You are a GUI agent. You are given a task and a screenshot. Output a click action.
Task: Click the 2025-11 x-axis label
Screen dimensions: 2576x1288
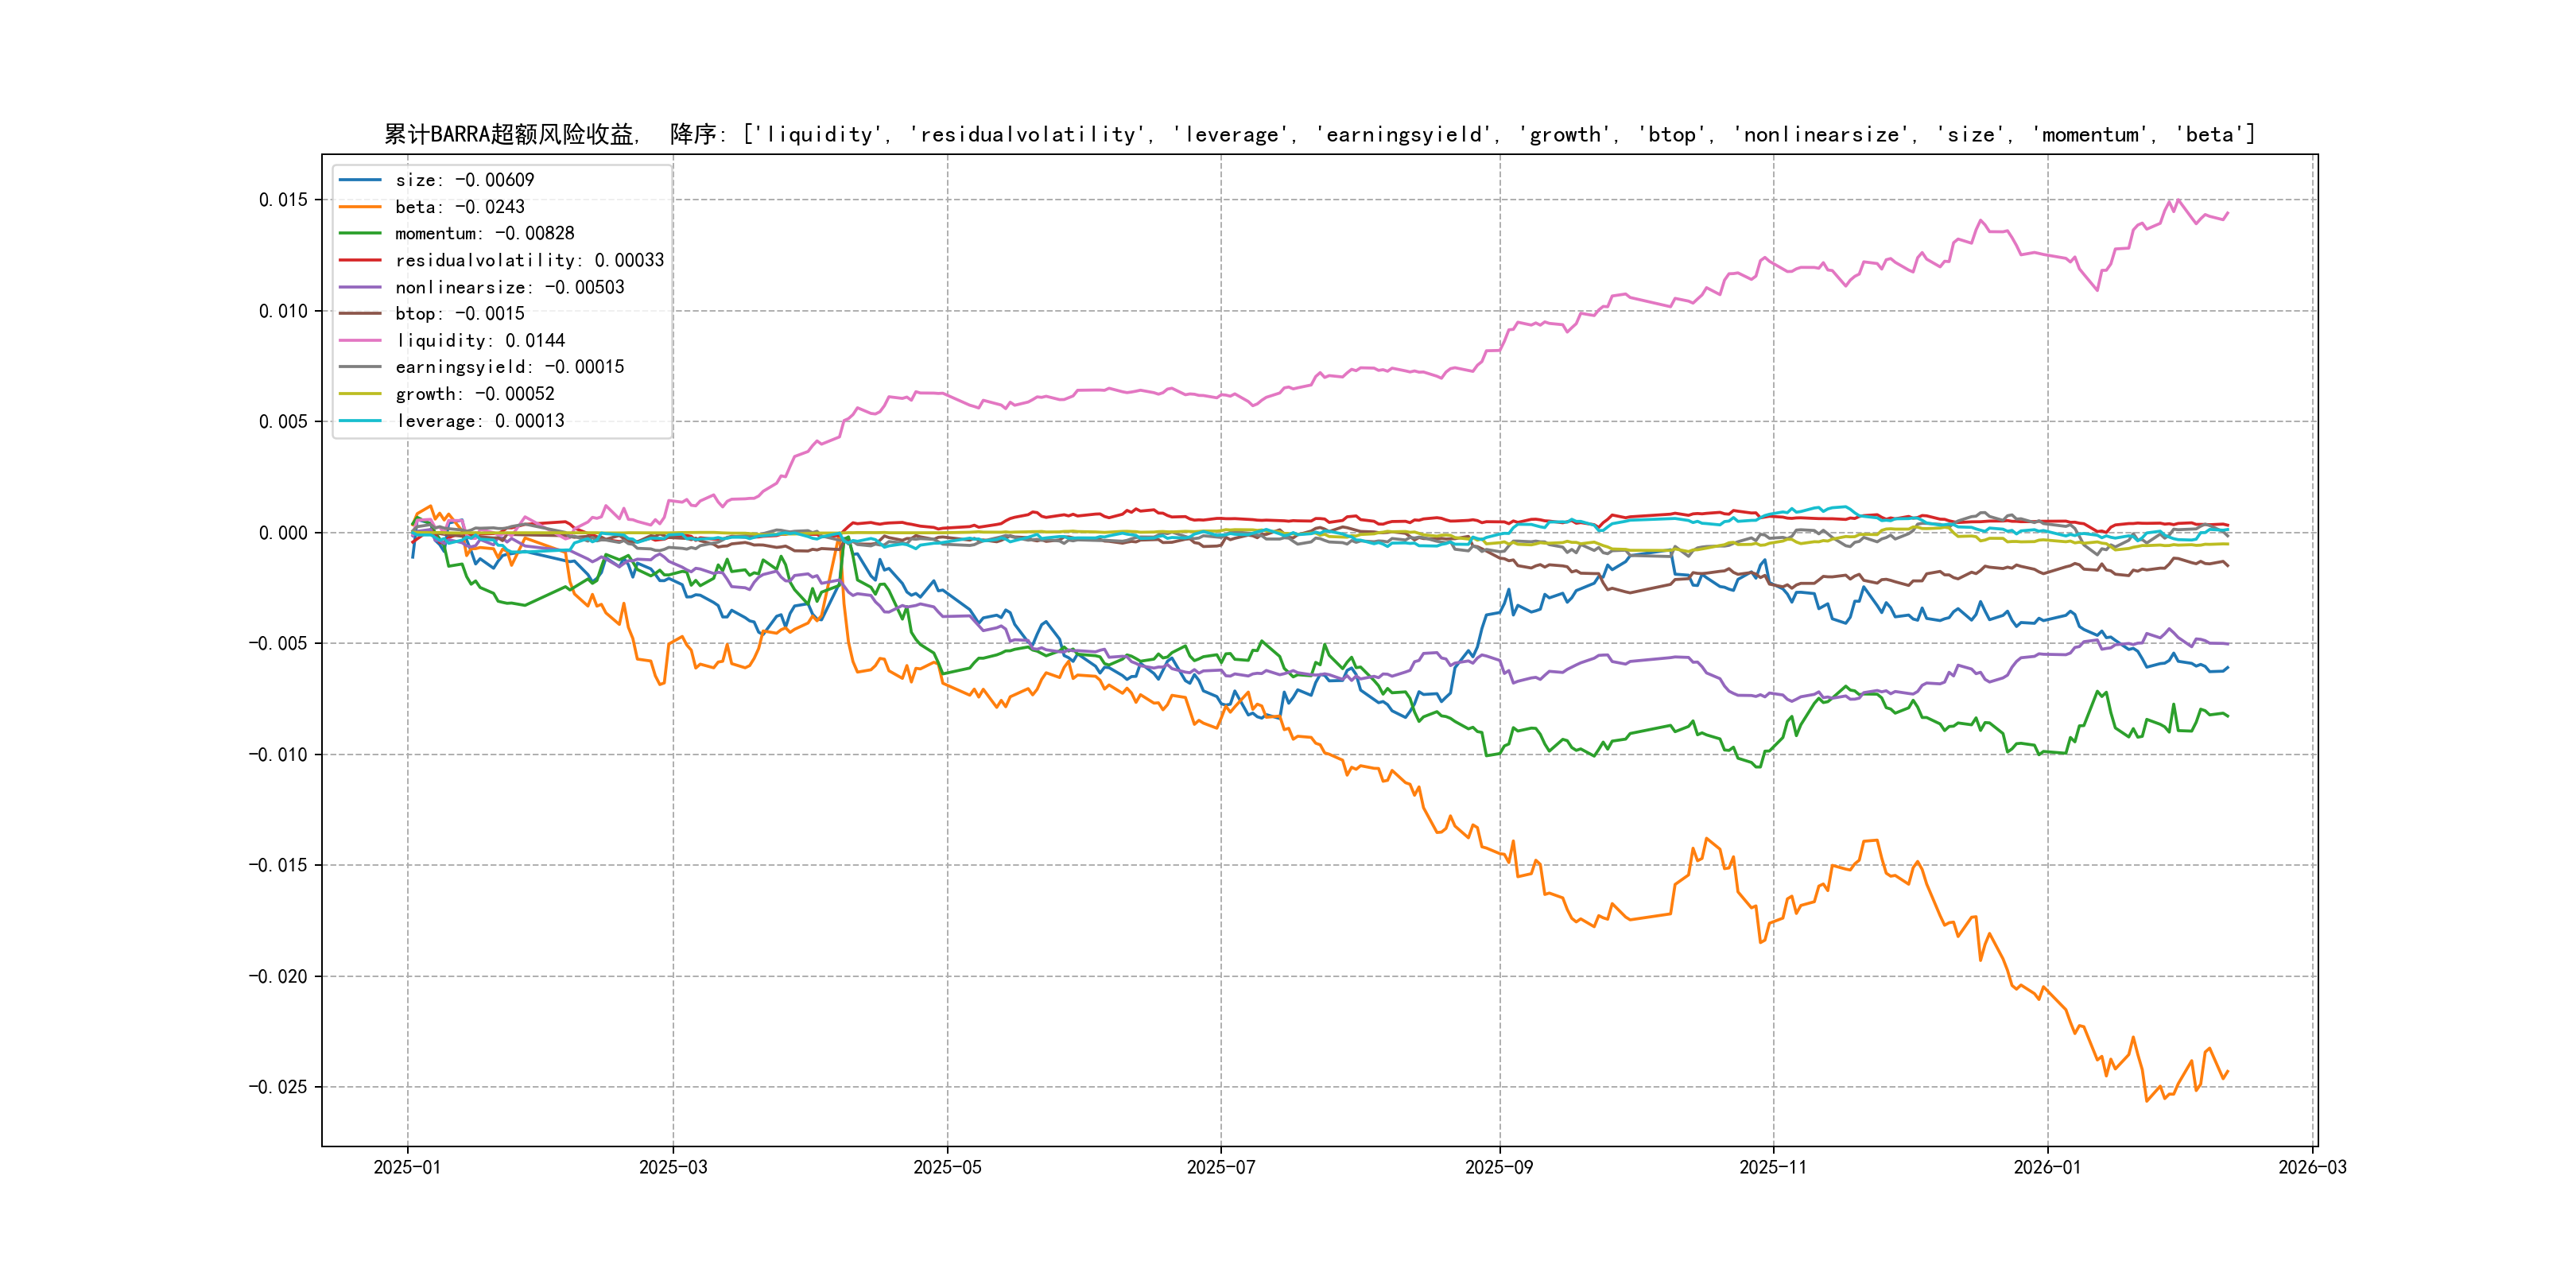(x=1773, y=1167)
